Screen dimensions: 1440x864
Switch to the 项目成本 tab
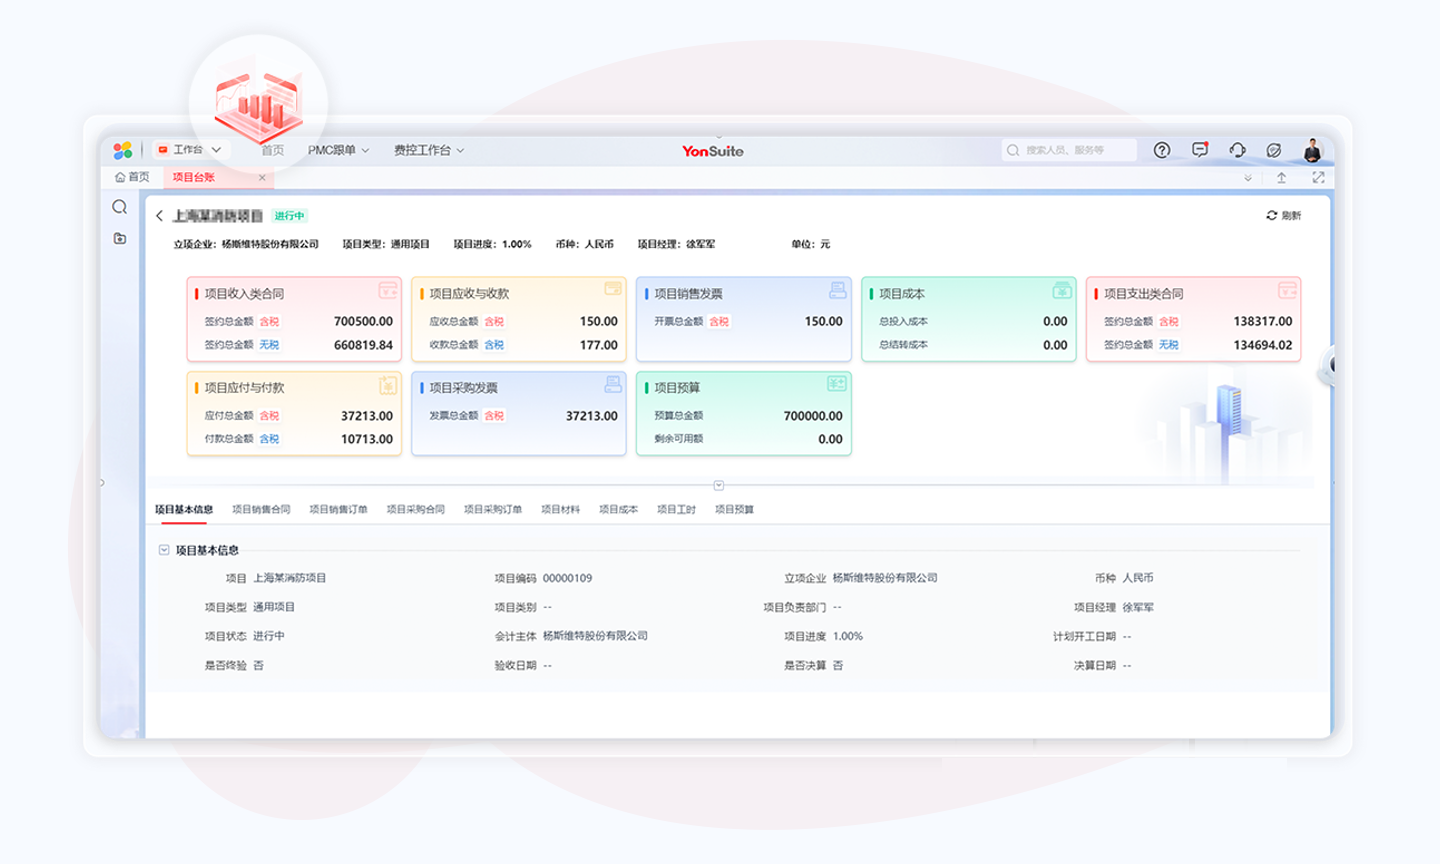tap(618, 510)
